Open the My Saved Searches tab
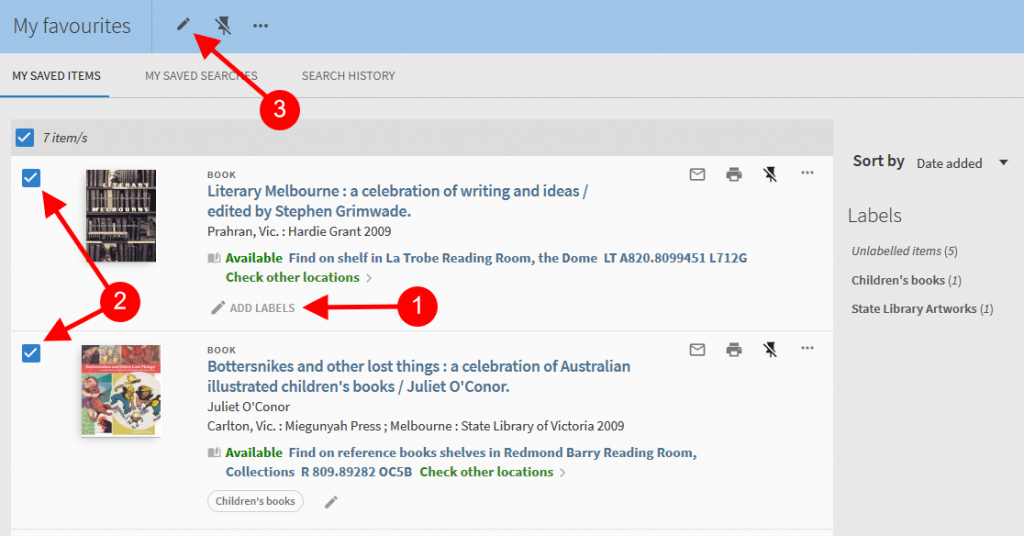 [201, 76]
